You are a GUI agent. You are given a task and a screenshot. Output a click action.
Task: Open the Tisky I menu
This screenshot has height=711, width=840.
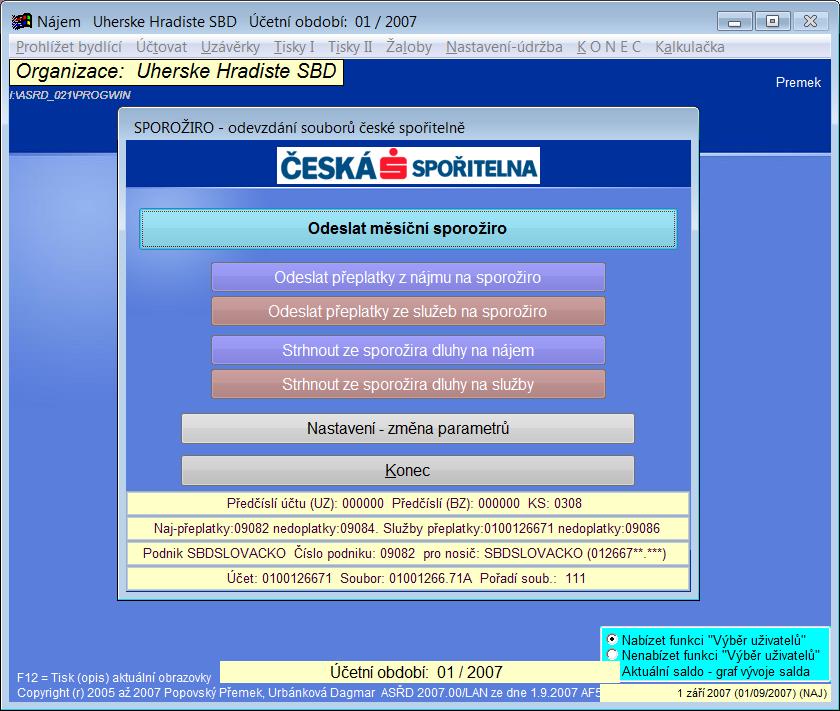(x=294, y=47)
